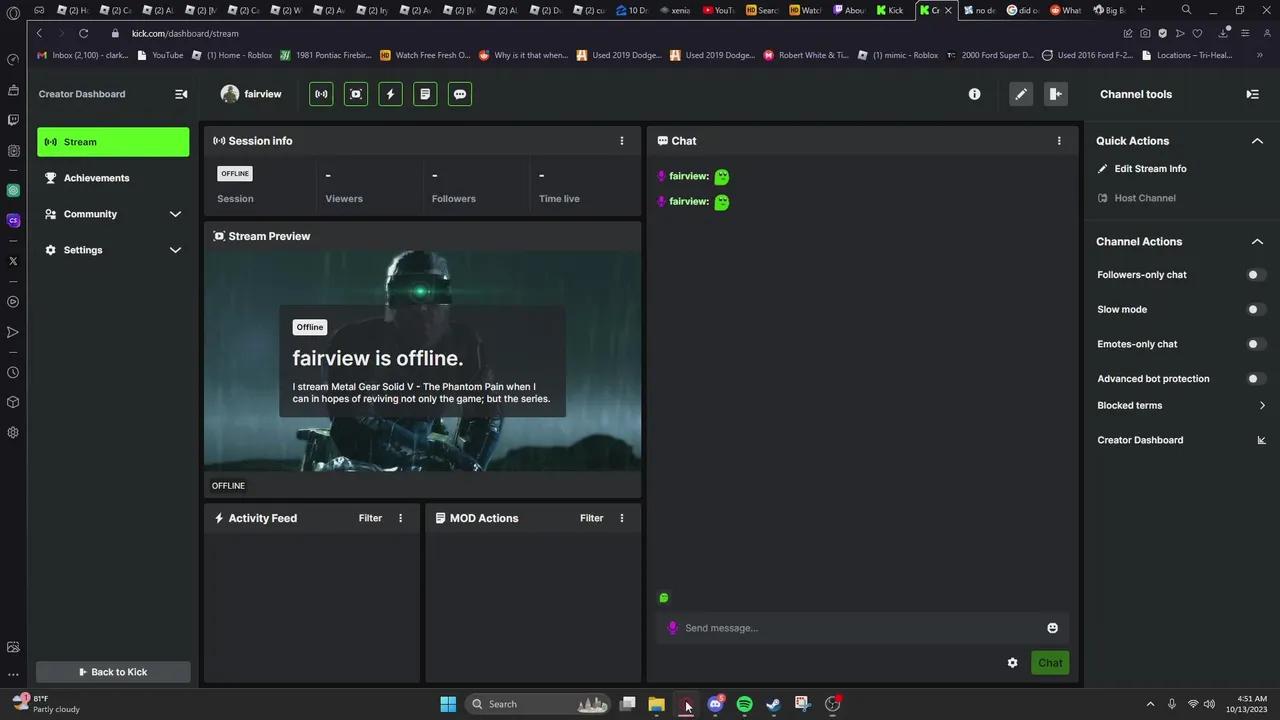Open MOD Actions three-dot menu
Screen dimensions: 1280x720
[x=622, y=518]
